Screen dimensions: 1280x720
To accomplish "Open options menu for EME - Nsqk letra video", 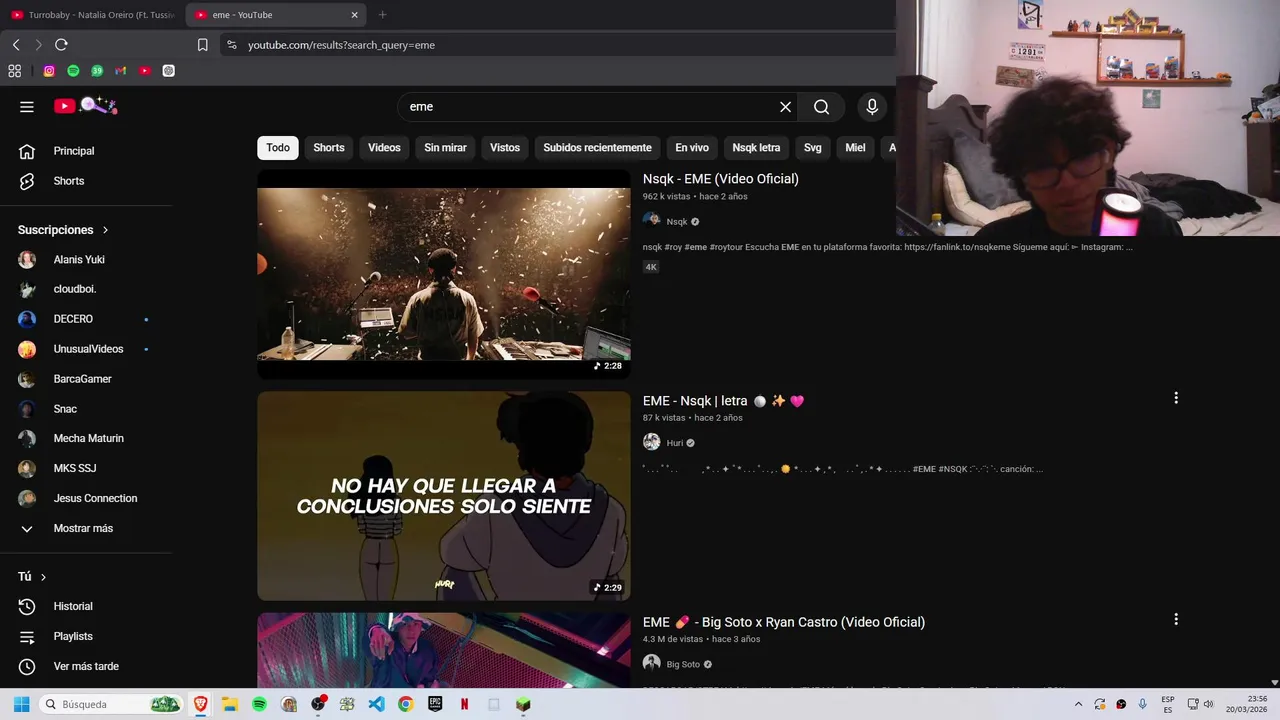I will click(1176, 398).
